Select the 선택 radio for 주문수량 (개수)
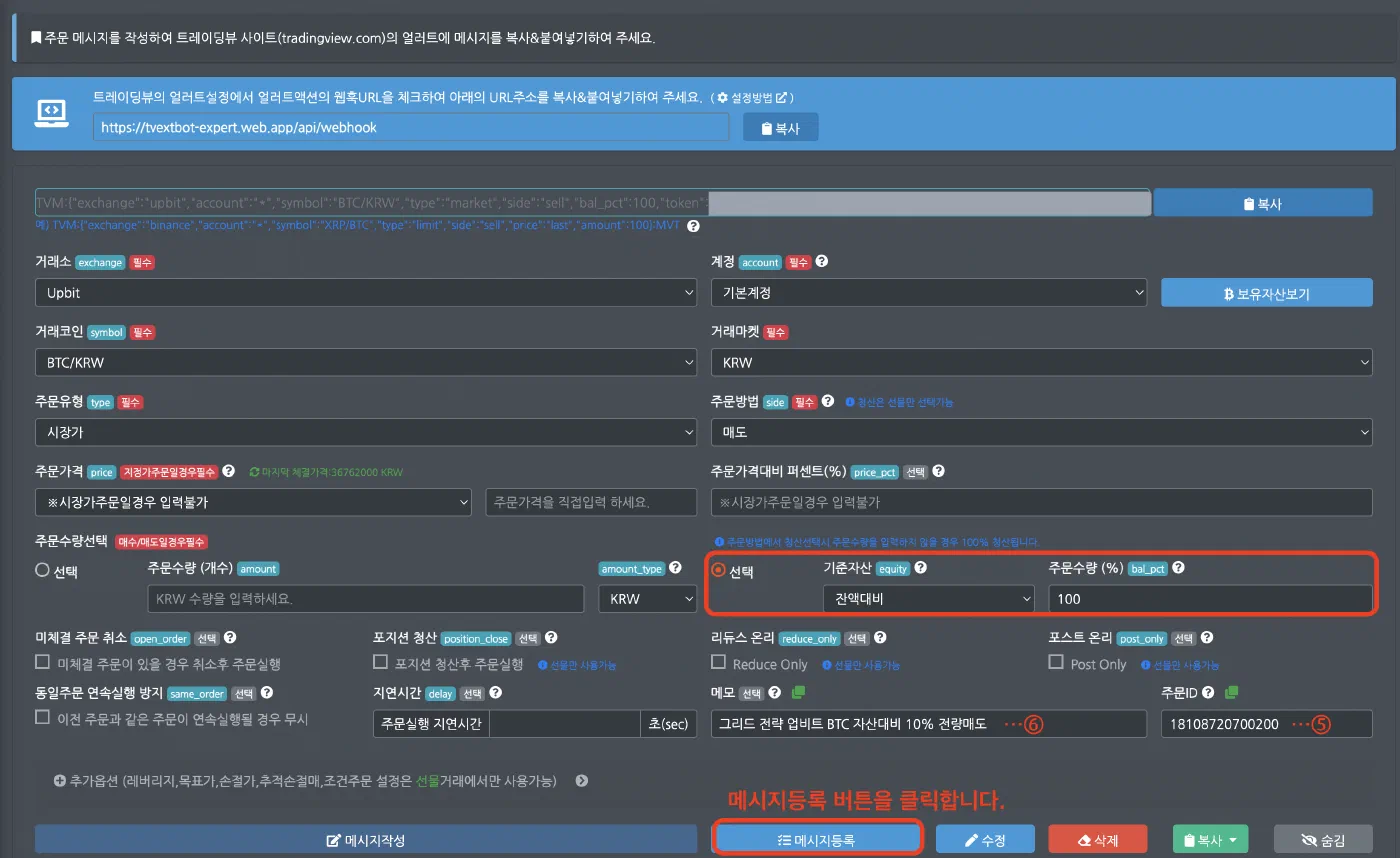1400x858 pixels. click(42, 571)
